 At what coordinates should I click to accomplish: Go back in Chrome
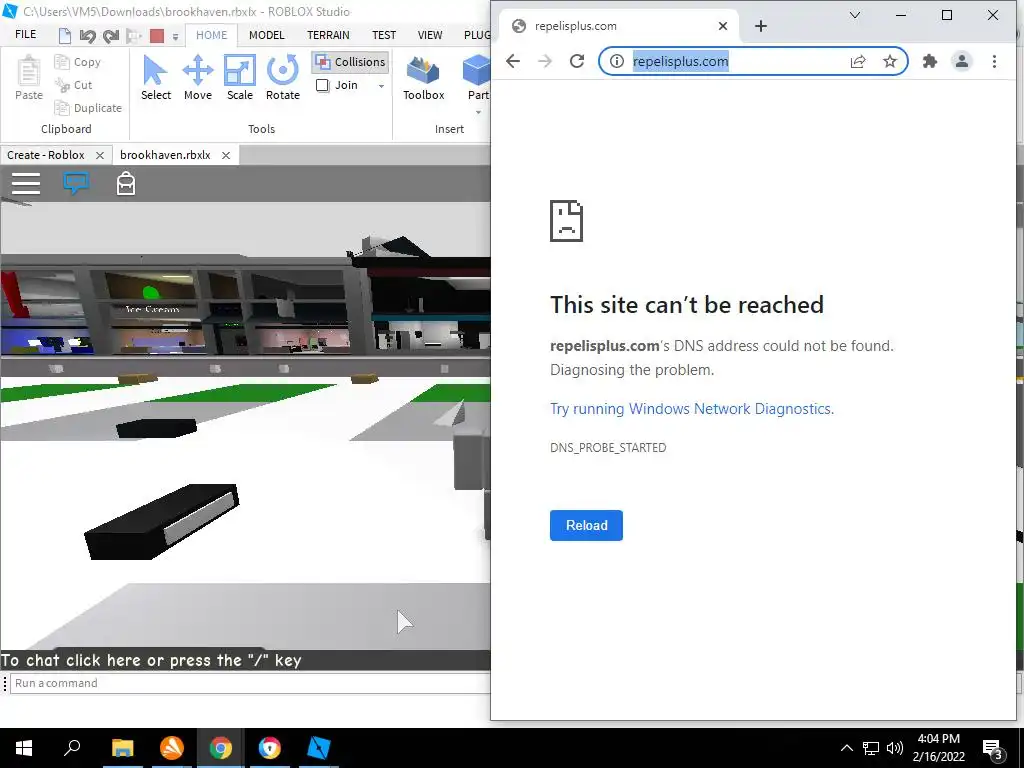(513, 61)
